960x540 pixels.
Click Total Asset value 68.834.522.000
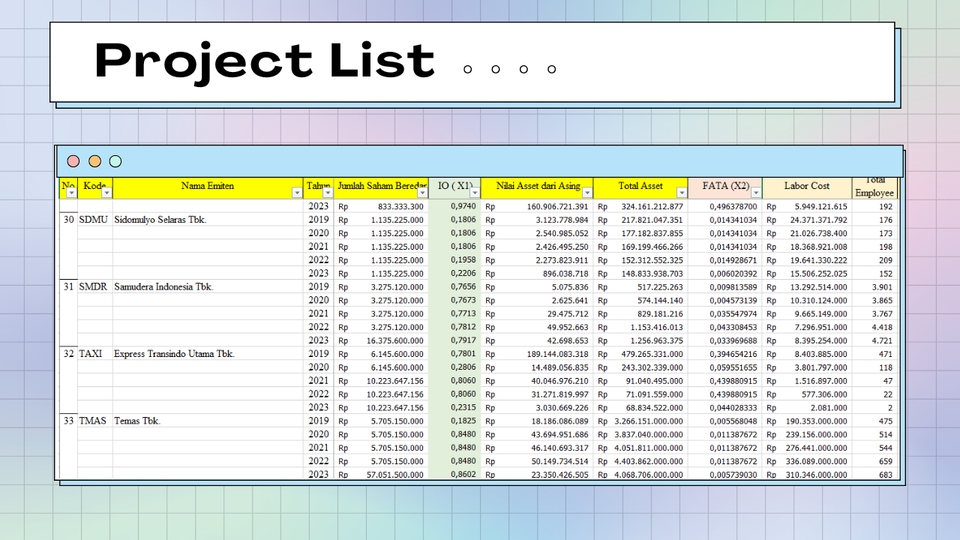654,408
